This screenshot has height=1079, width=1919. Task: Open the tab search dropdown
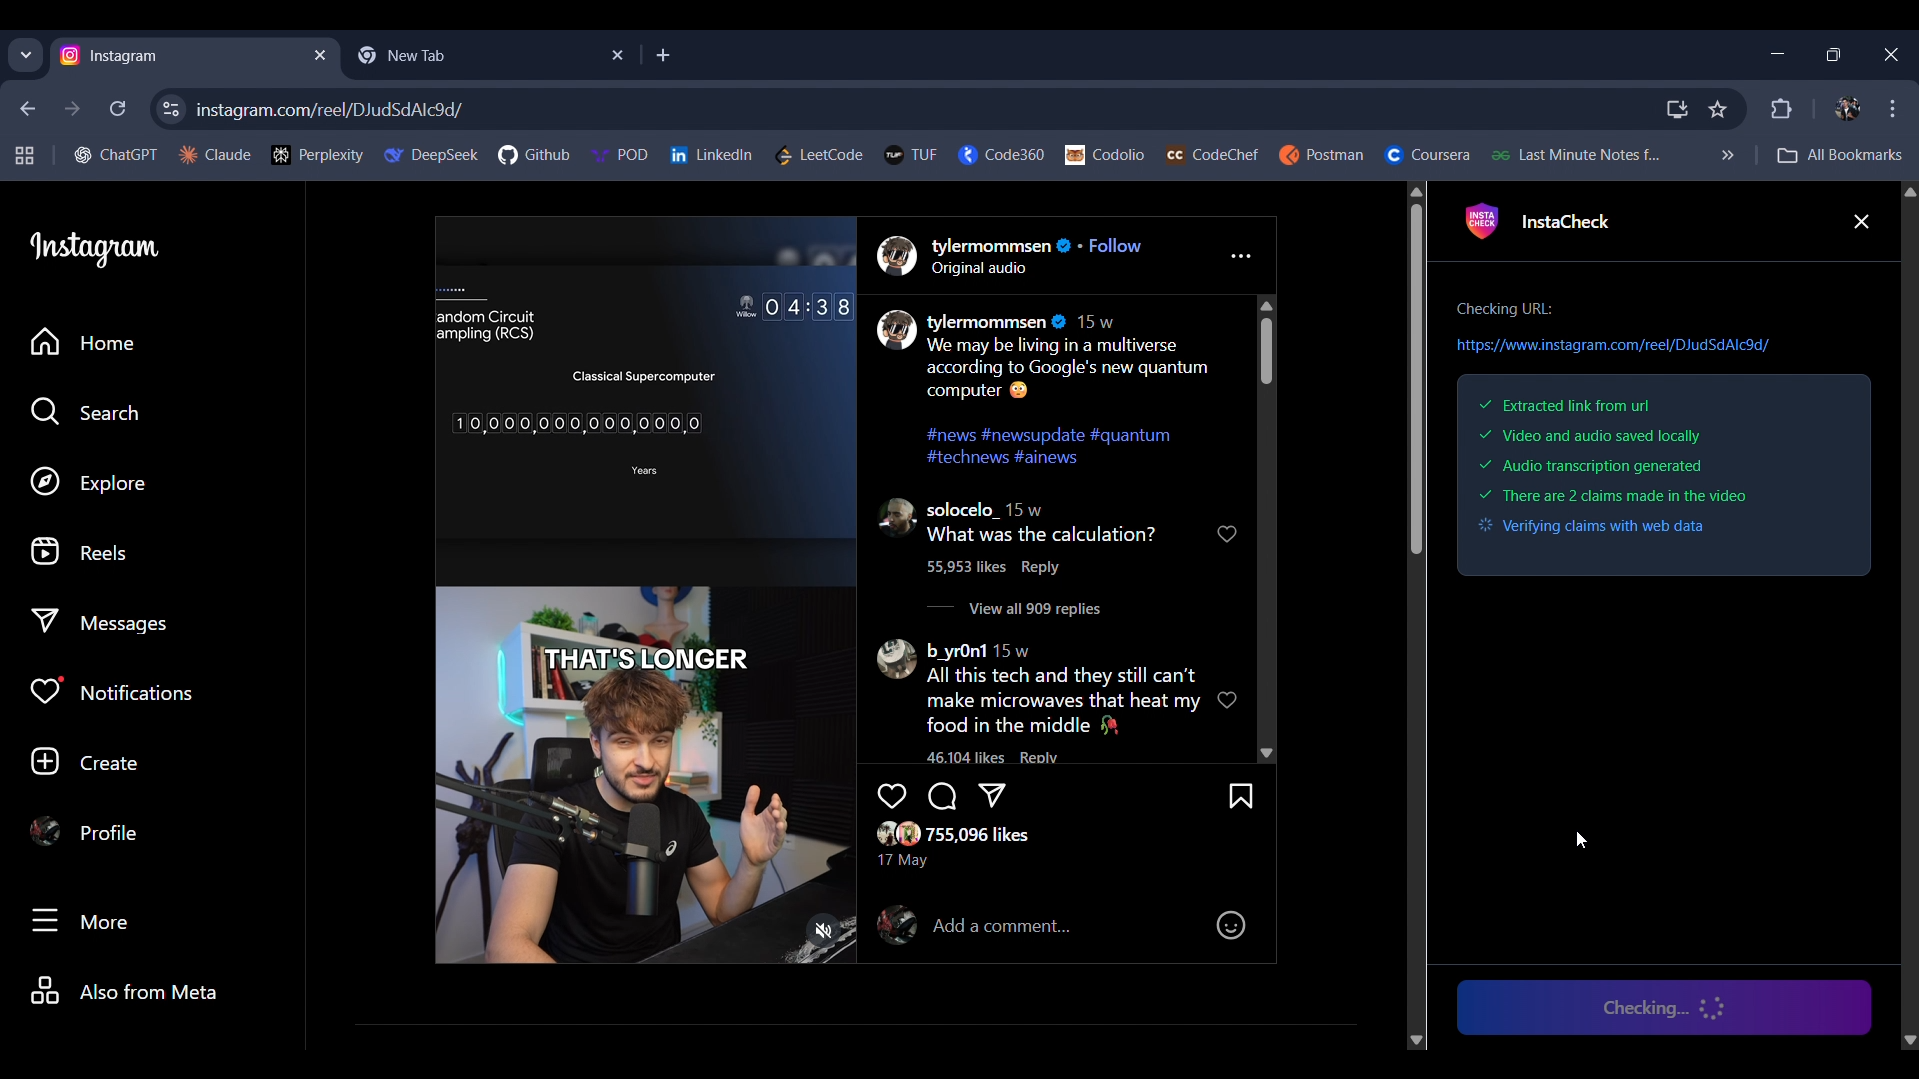click(26, 55)
